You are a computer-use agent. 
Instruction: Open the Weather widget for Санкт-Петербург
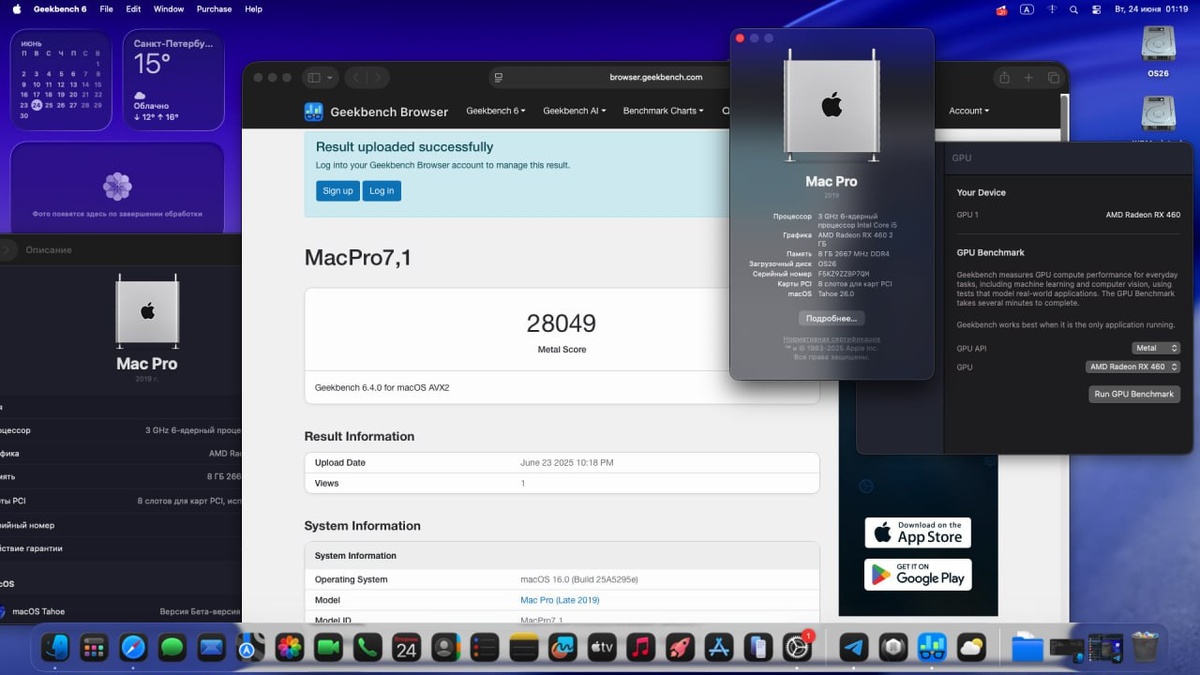(173, 80)
